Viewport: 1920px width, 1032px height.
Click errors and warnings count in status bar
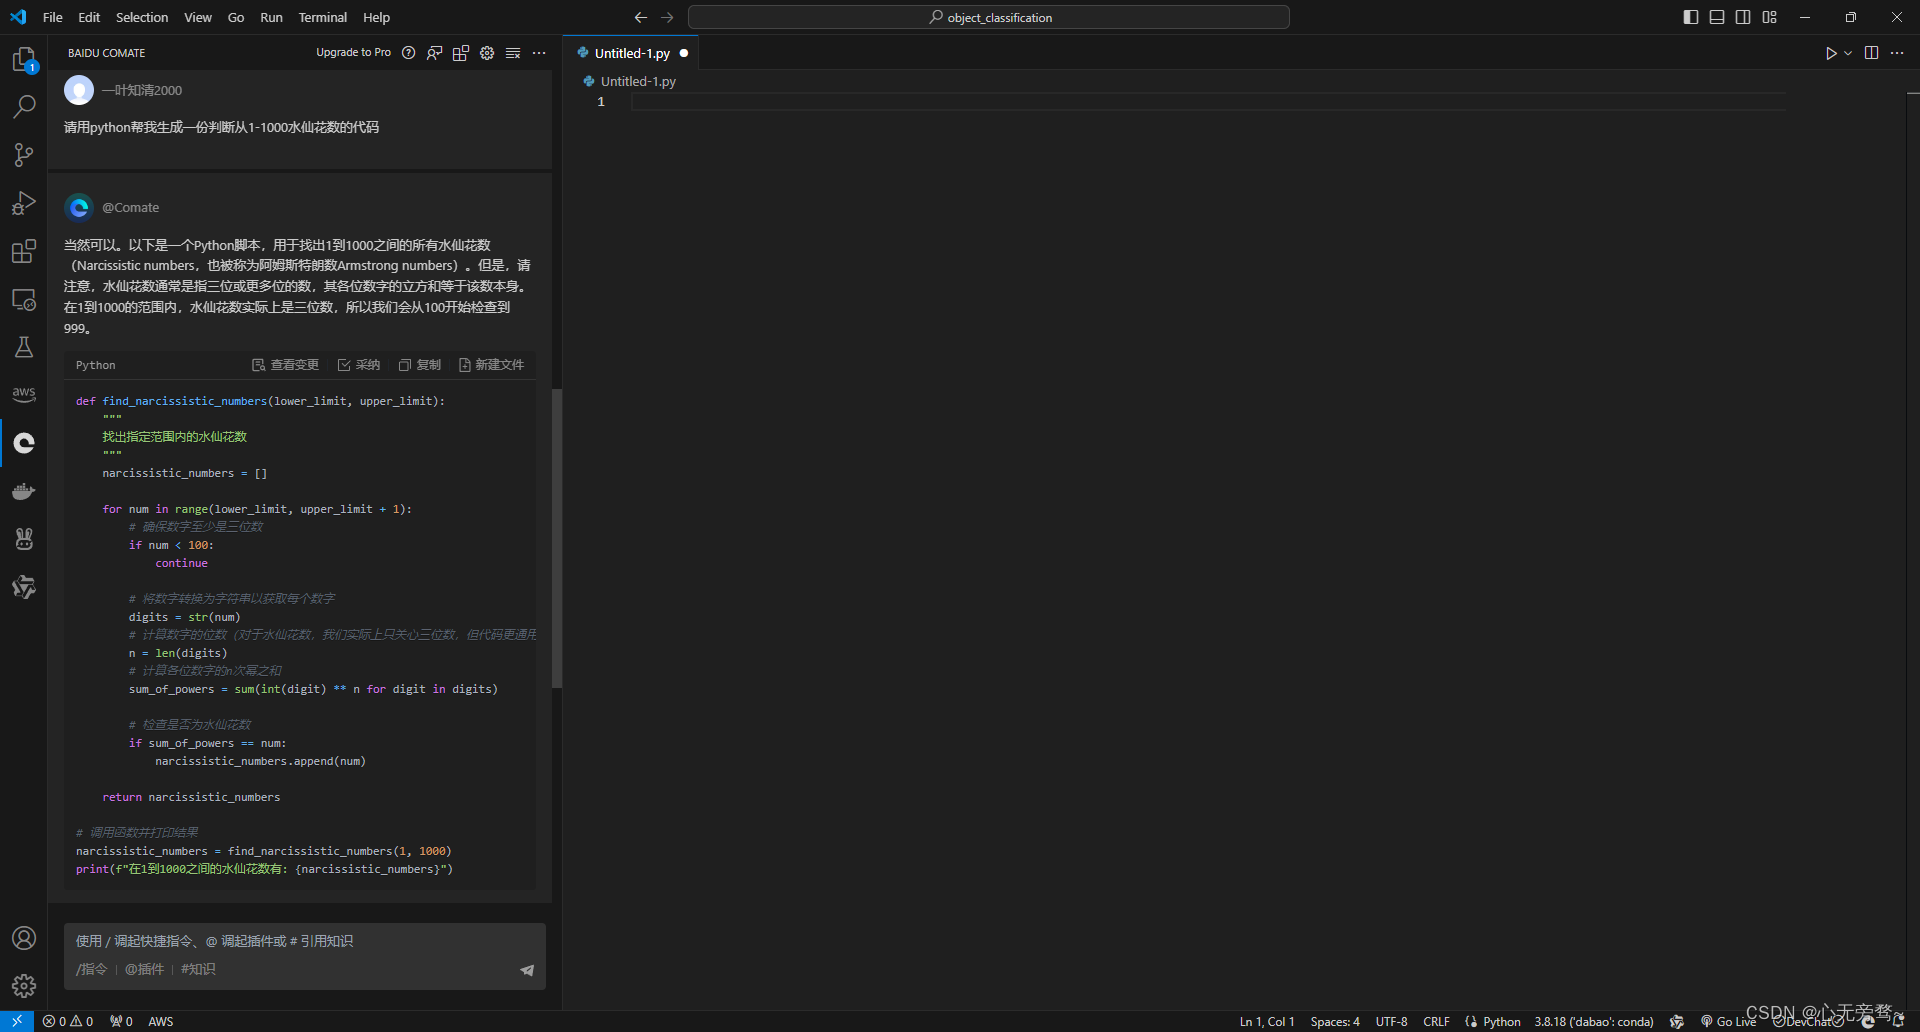[x=68, y=1021]
